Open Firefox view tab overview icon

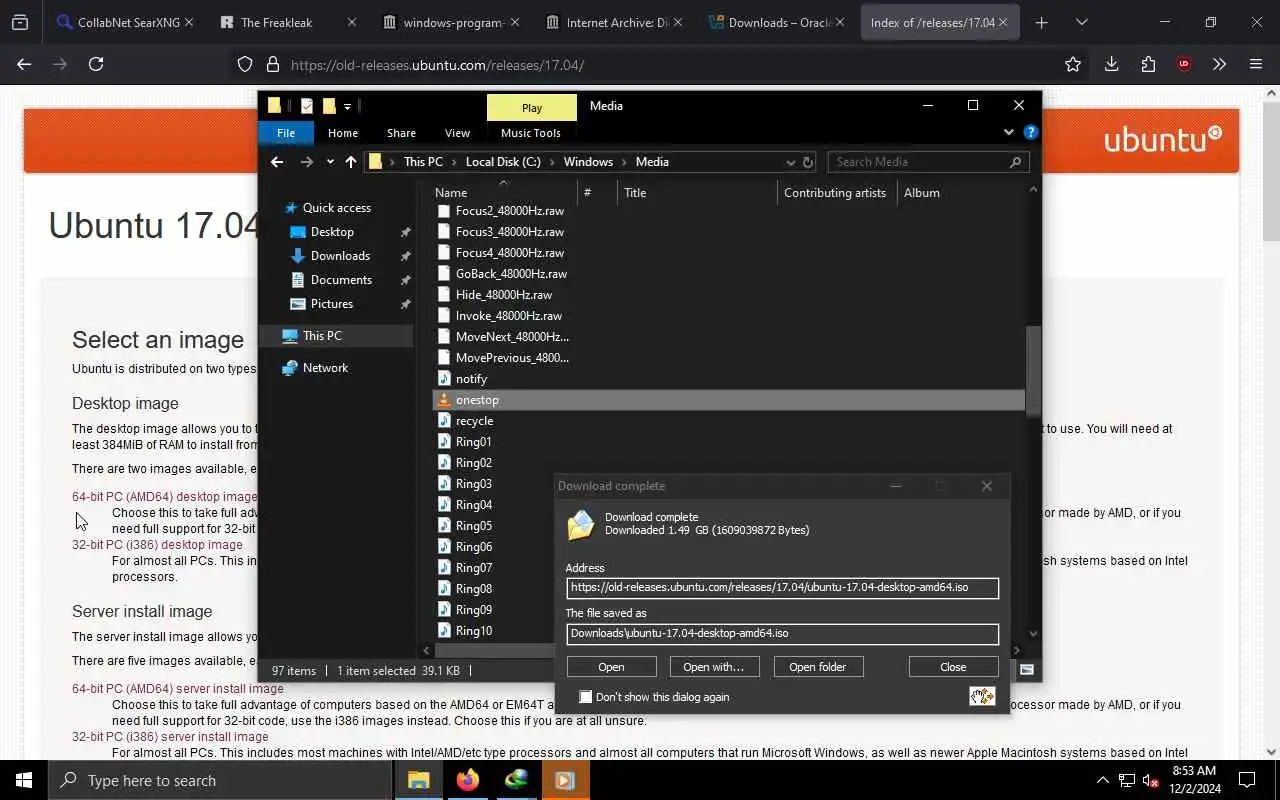click(x=20, y=22)
